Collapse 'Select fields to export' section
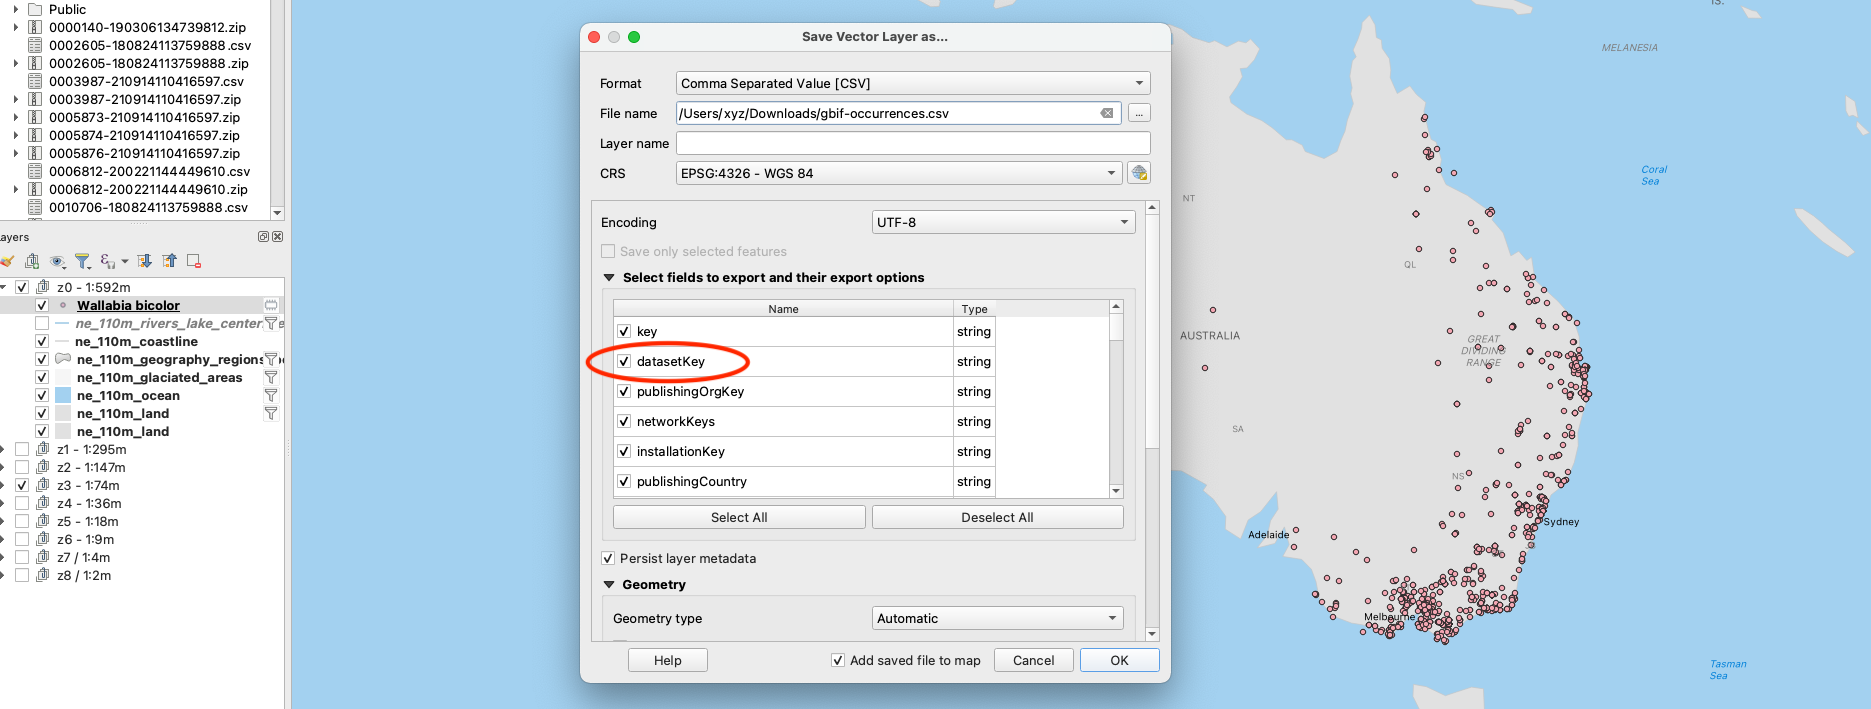Viewport: 1871px width, 709px height. (608, 278)
